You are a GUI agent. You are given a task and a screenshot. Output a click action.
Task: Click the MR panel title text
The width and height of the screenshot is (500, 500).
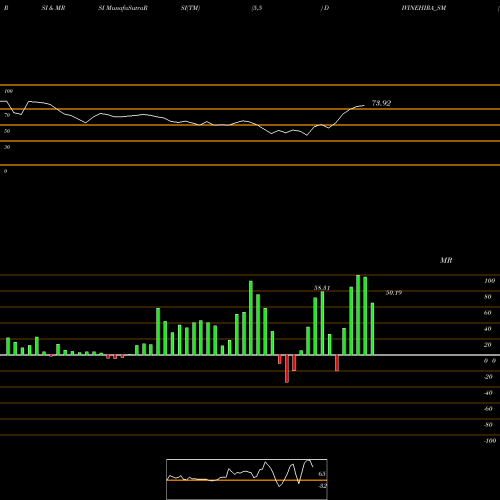446,260
